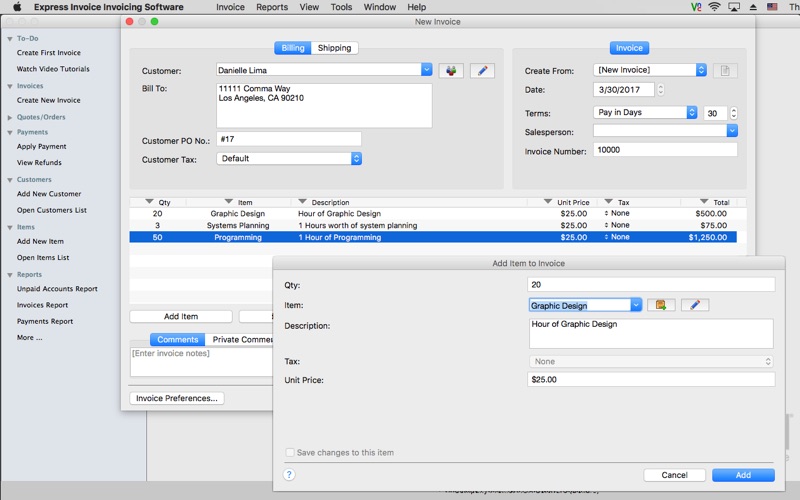Click the Invoice Preferences button
The width and height of the screenshot is (800, 500).
[x=177, y=398]
